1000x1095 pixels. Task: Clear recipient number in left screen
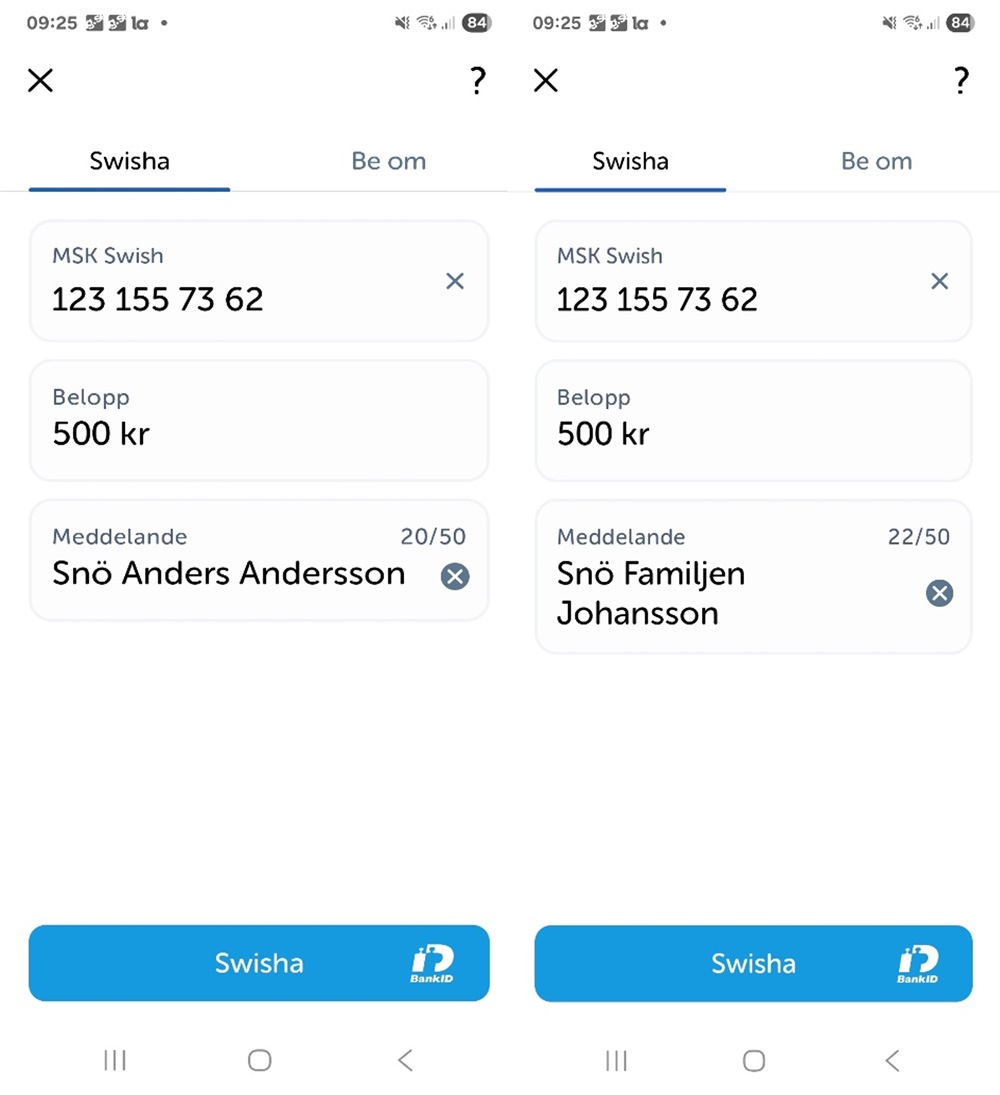coord(455,281)
